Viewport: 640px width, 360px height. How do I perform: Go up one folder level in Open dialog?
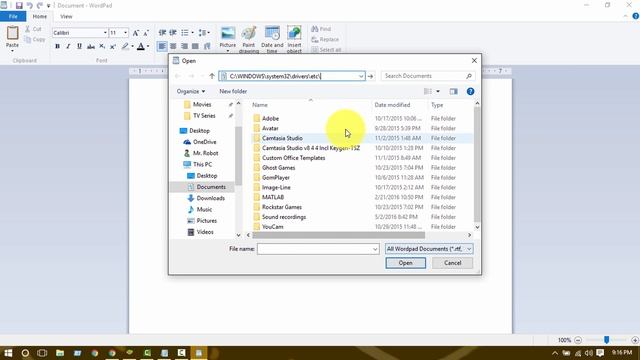212,76
